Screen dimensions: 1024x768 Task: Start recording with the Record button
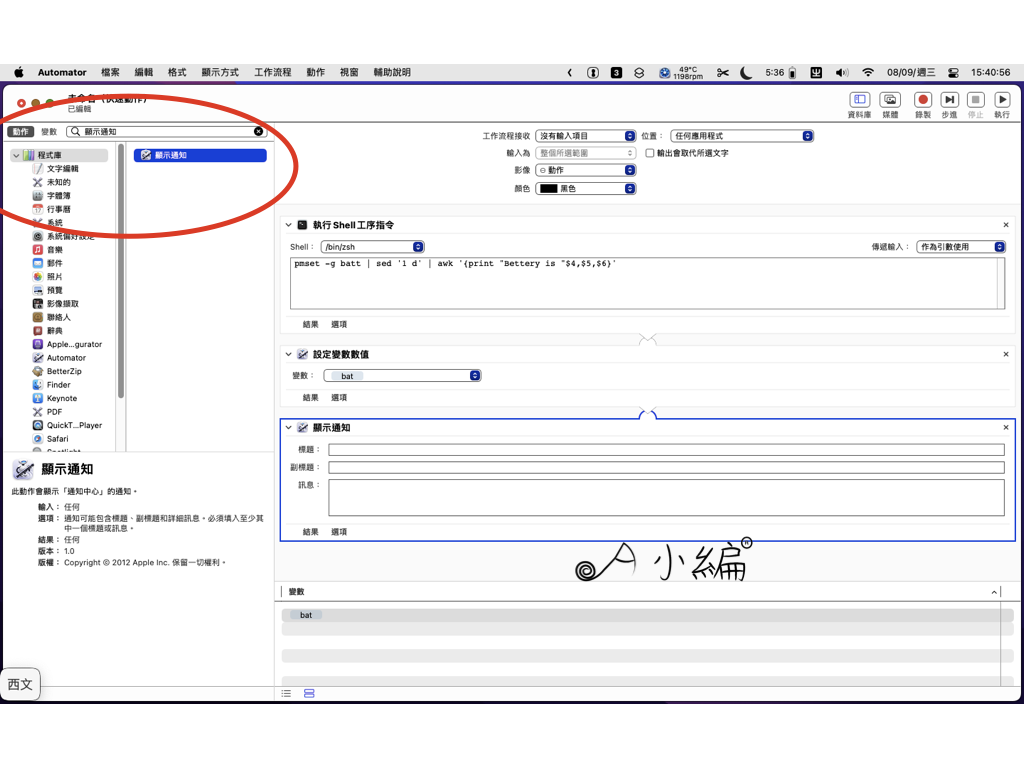[x=923, y=99]
